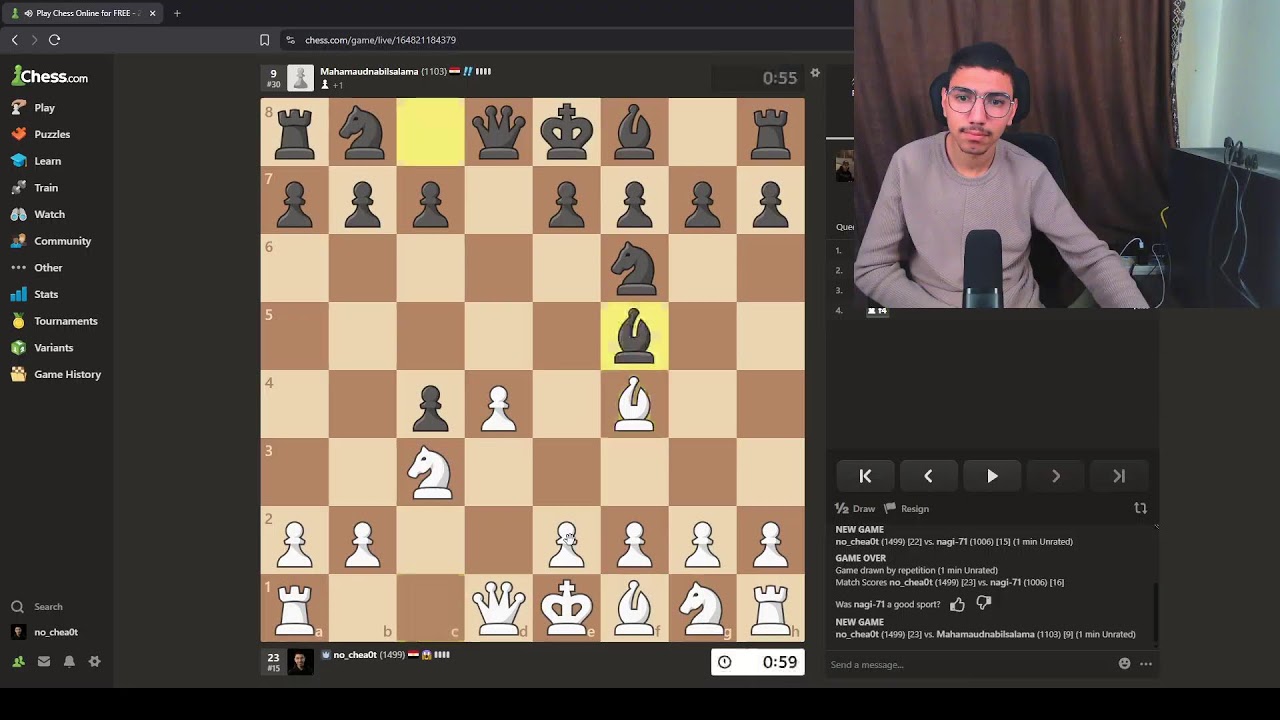Select the white rook on h1
Image resolution: width=1280 pixels, height=720 pixels.
[770, 607]
